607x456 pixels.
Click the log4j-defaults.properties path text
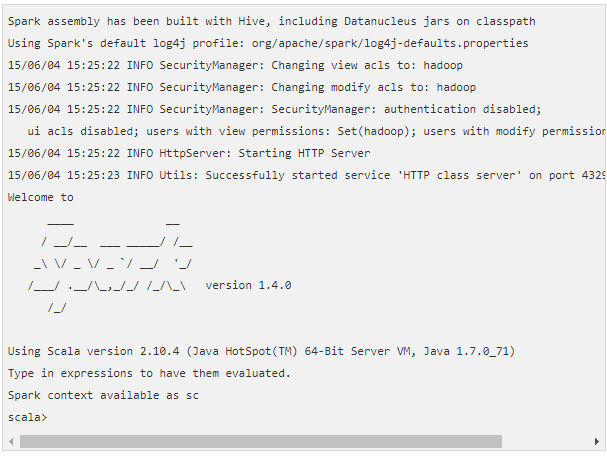390,43
